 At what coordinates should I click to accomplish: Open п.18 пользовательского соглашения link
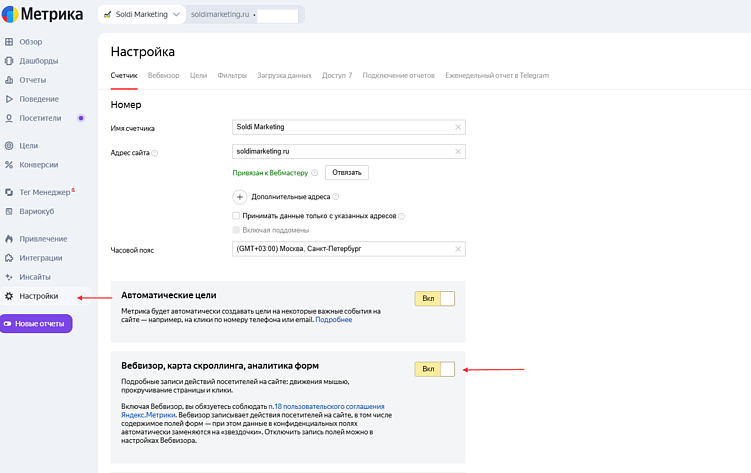tap(326, 406)
